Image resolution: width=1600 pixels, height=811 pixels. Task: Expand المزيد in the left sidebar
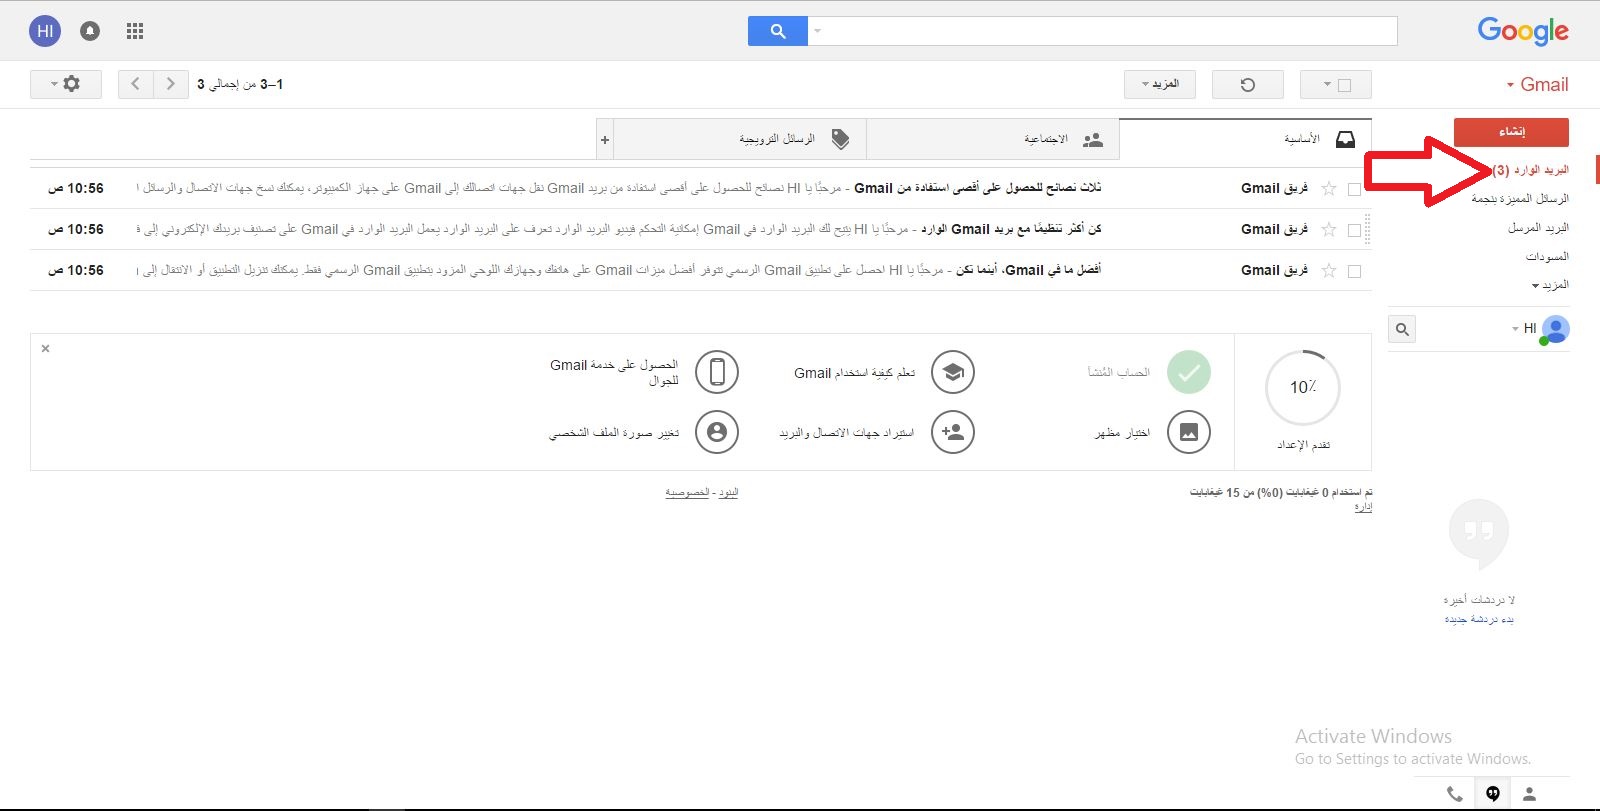click(x=1550, y=285)
